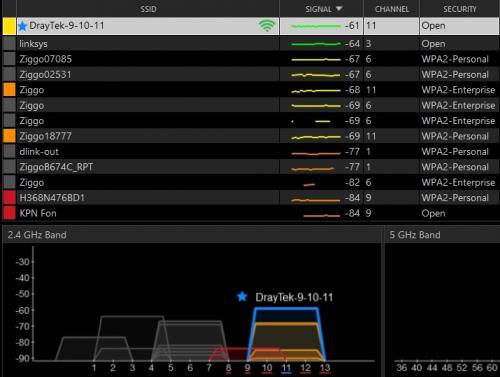Click the gray swatch beside Ziggo07085
500x377 pixels.
(x=9, y=59)
